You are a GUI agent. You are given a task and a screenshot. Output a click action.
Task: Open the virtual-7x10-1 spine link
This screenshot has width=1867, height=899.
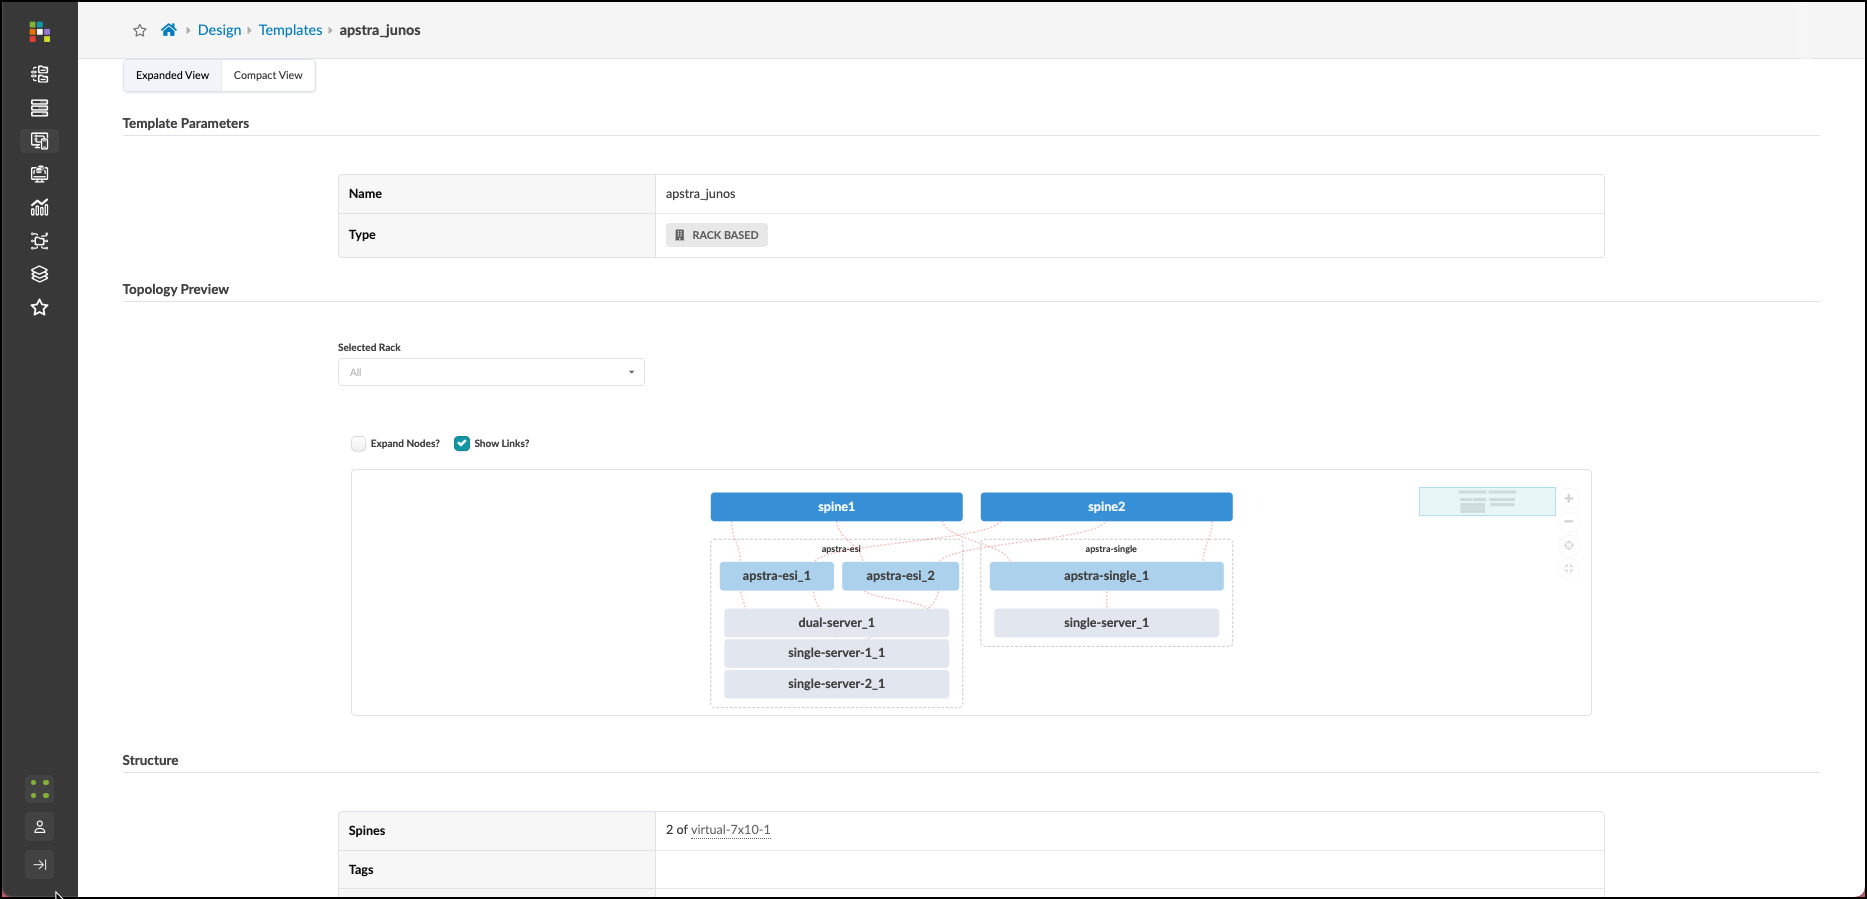[730, 830]
